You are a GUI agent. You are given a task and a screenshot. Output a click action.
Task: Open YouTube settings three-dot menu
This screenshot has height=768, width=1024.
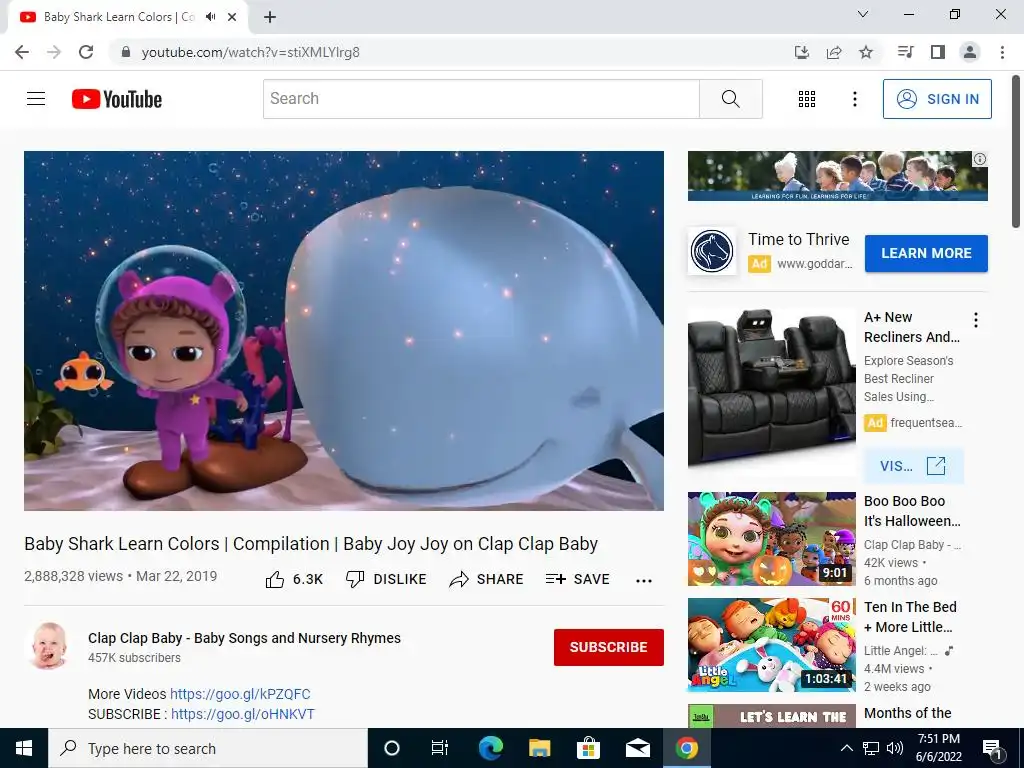coord(854,99)
